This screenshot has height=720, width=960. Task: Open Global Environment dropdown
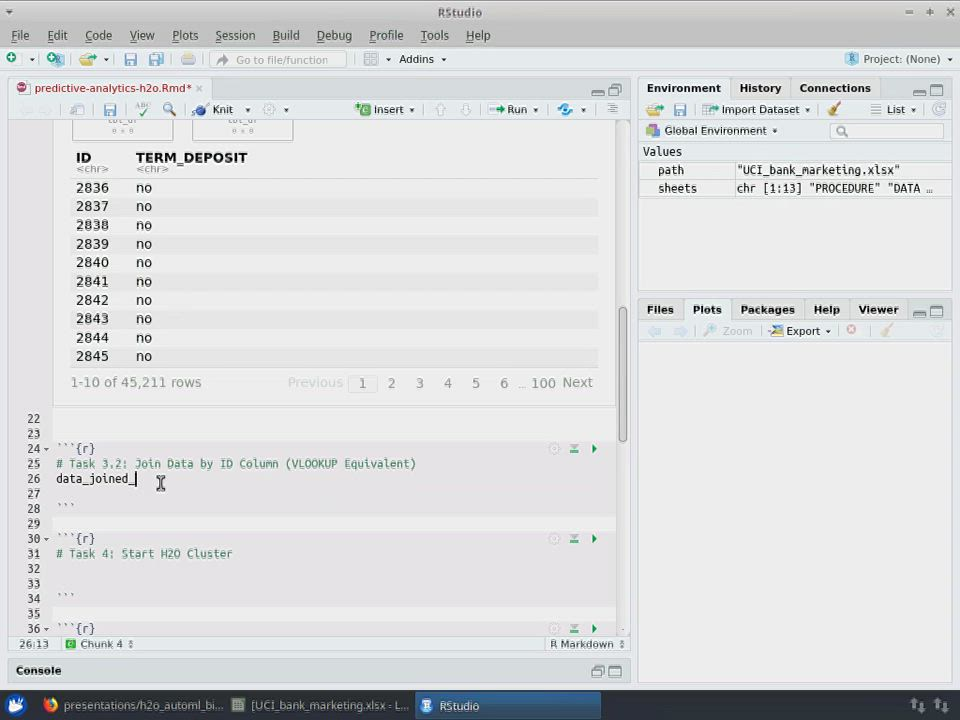[x=712, y=130]
